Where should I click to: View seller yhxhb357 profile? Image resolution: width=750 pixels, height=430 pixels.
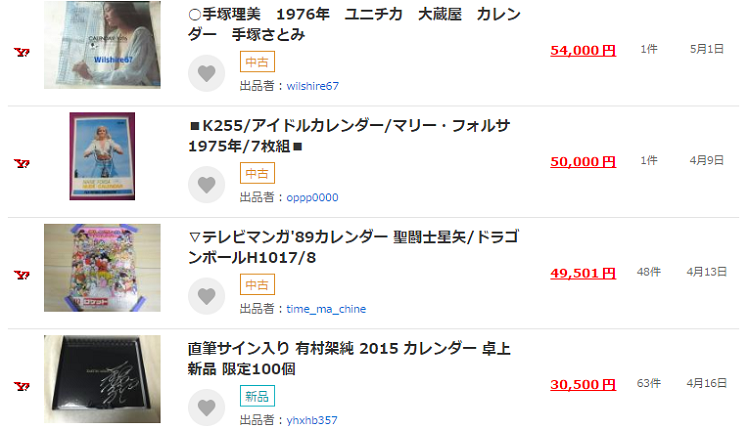pyautogui.click(x=312, y=420)
